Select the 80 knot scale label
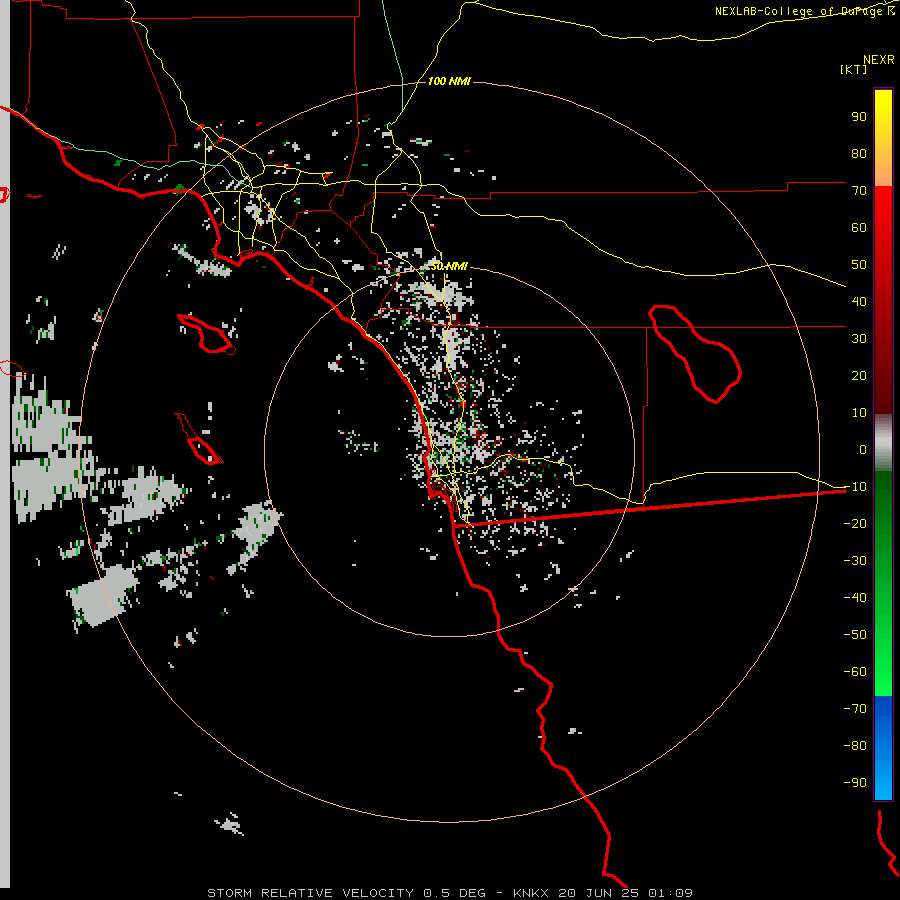 tap(859, 153)
